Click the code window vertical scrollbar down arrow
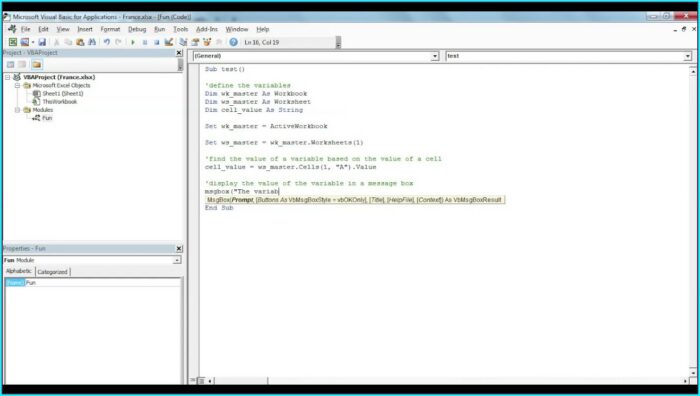The width and height of the screenshot is (700, 396). click(693, 372)
